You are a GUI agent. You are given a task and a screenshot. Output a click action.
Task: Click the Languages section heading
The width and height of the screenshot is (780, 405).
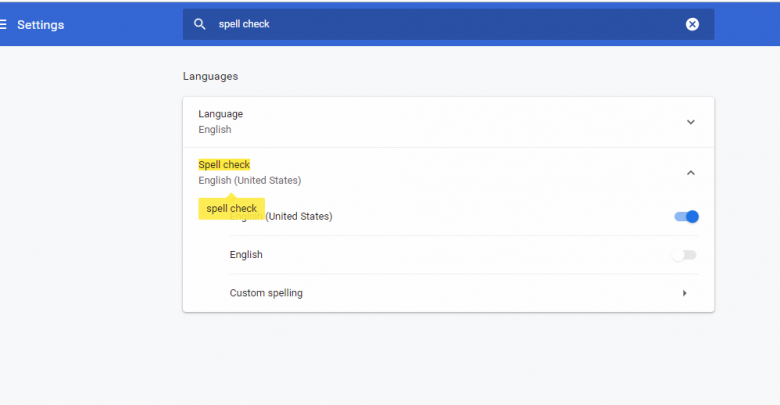click(210, 76)
